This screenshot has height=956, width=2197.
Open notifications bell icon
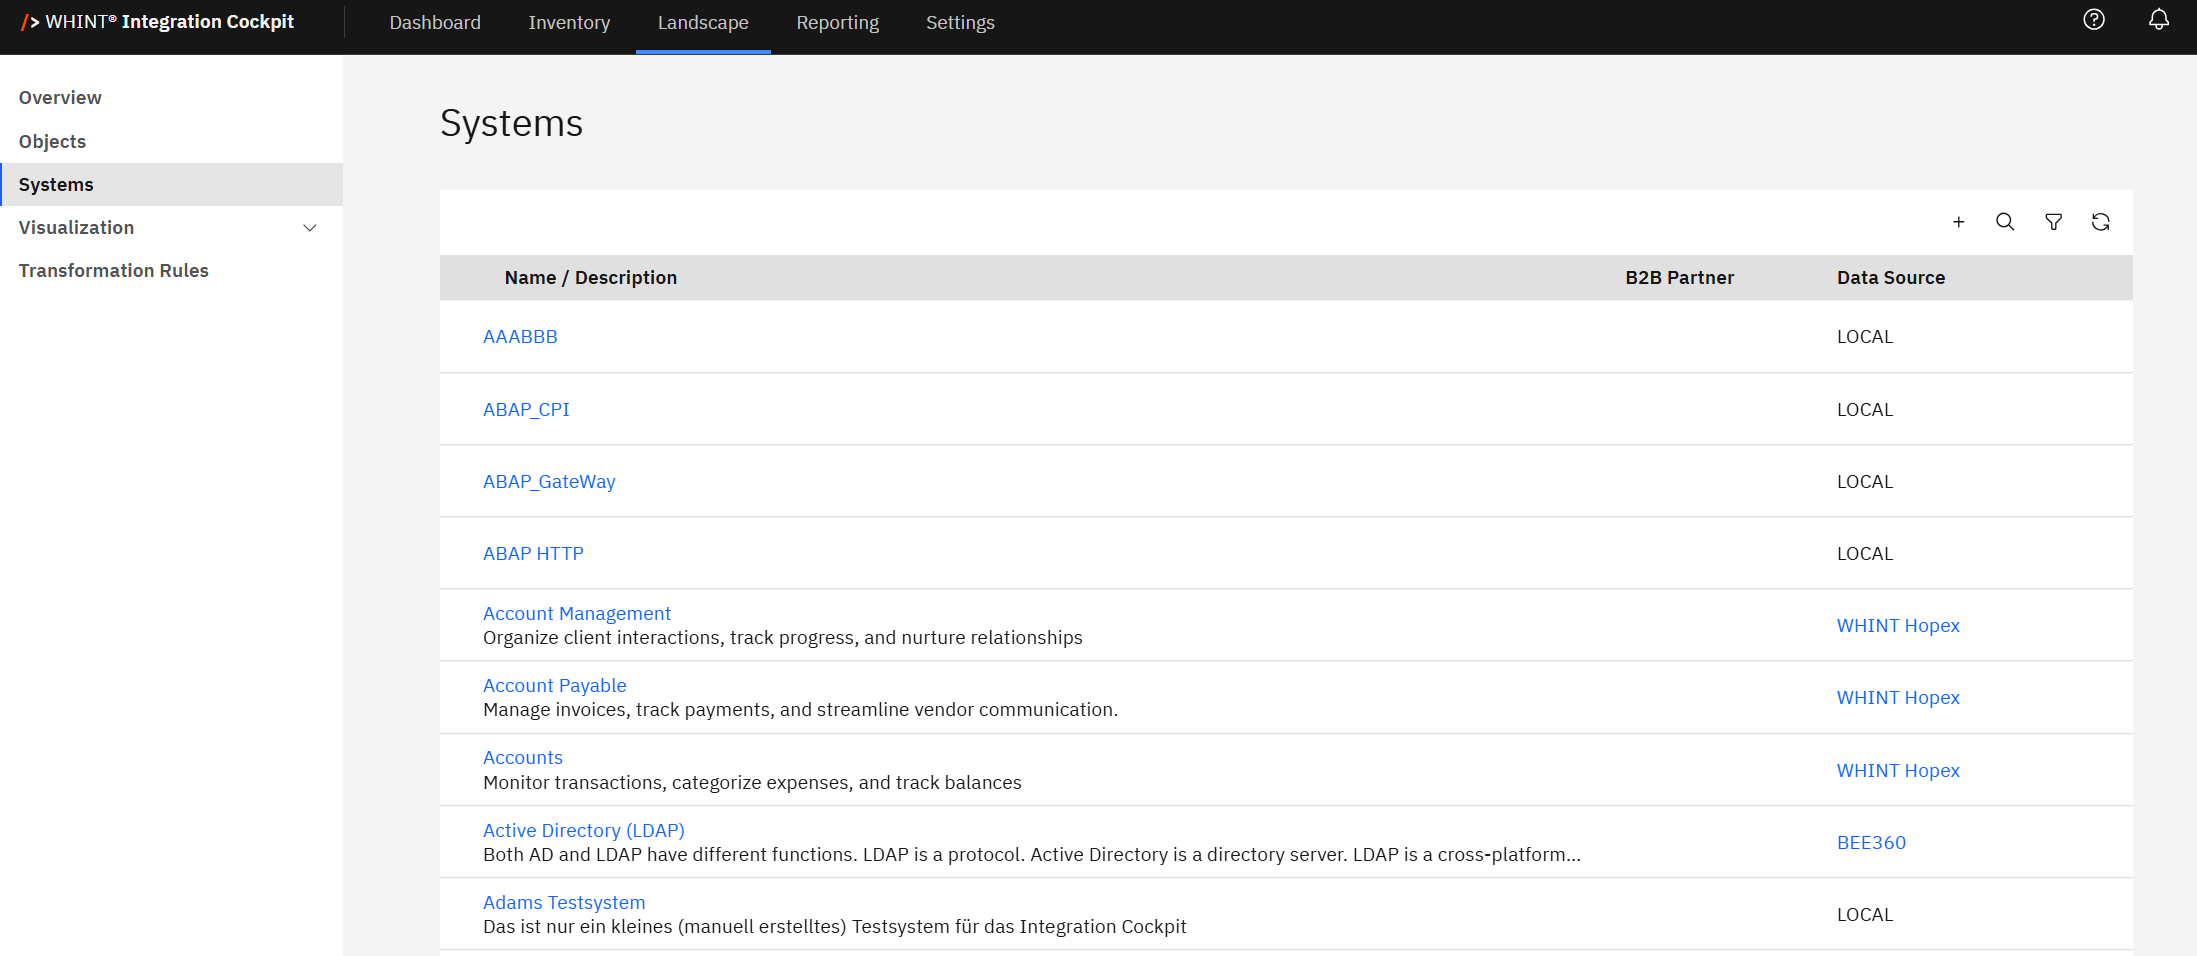point(2159,20)
